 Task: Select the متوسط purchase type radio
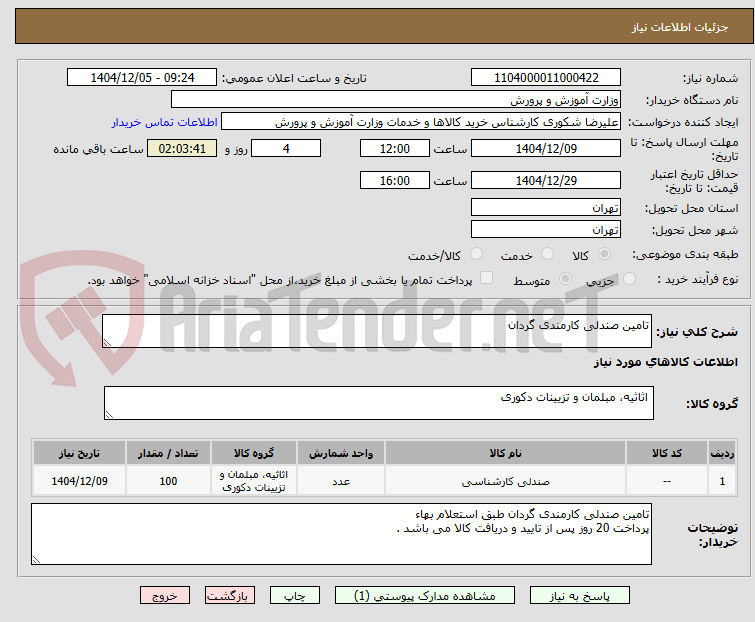click(565, 279)
